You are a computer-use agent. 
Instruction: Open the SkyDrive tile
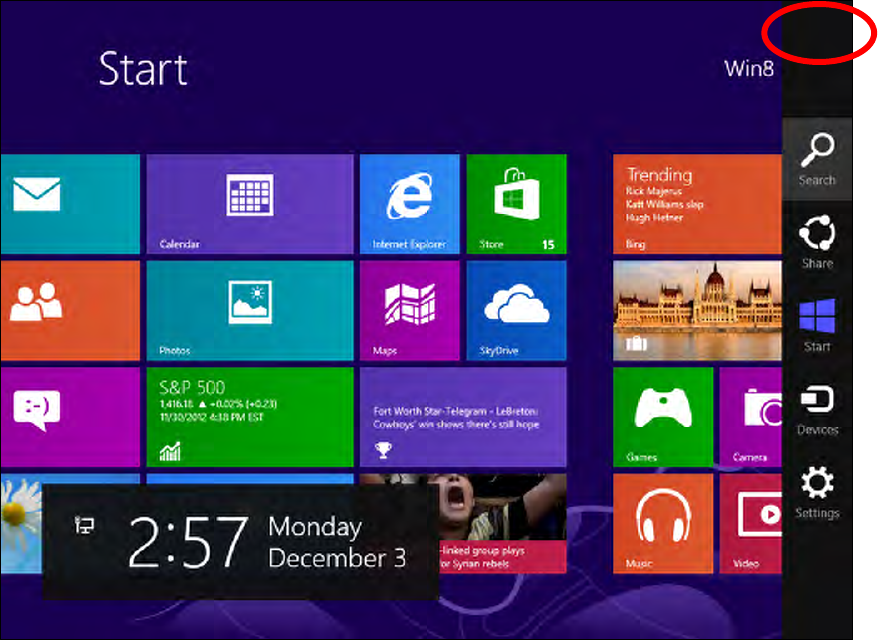[516, 310]
